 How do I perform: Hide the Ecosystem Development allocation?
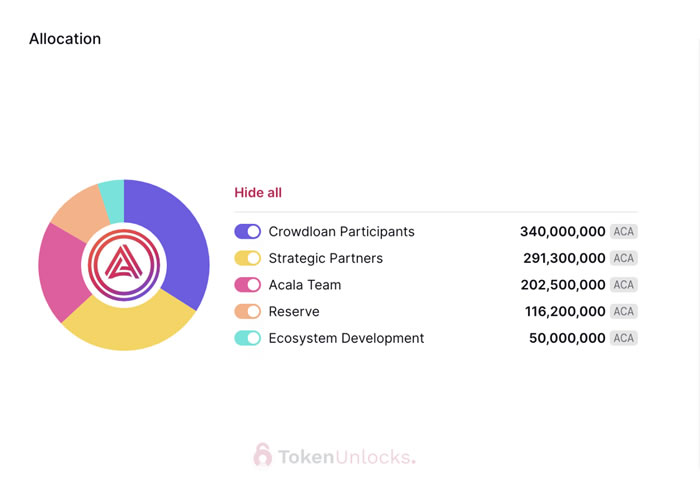pos(247,338)
